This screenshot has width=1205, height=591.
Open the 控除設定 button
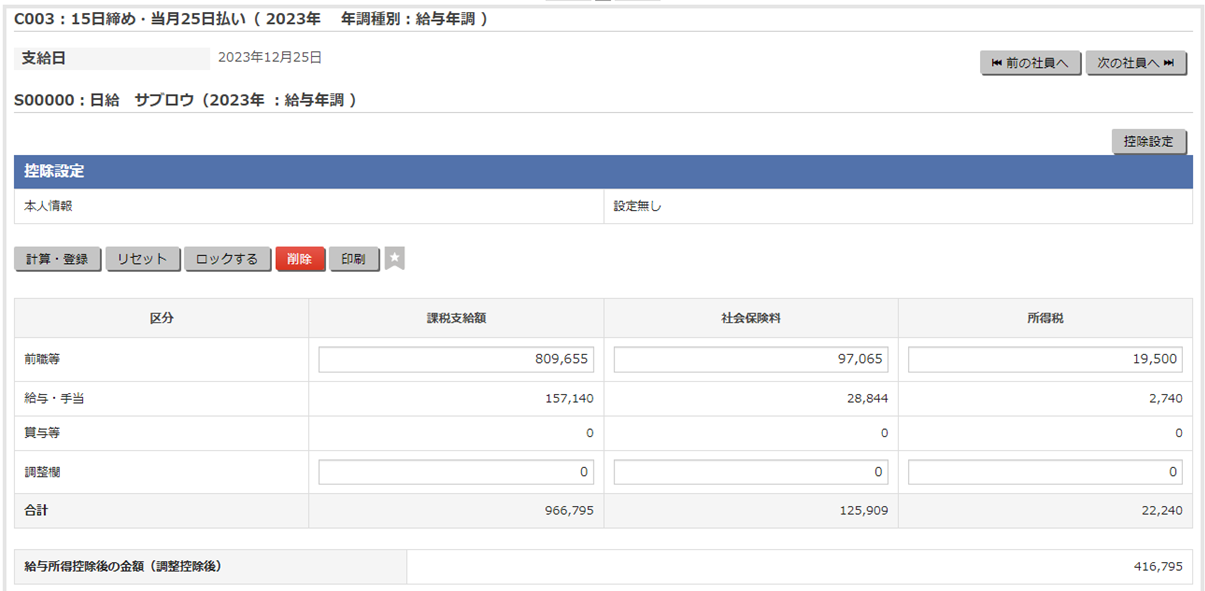pyautogui.click(x=1148, y=142)
